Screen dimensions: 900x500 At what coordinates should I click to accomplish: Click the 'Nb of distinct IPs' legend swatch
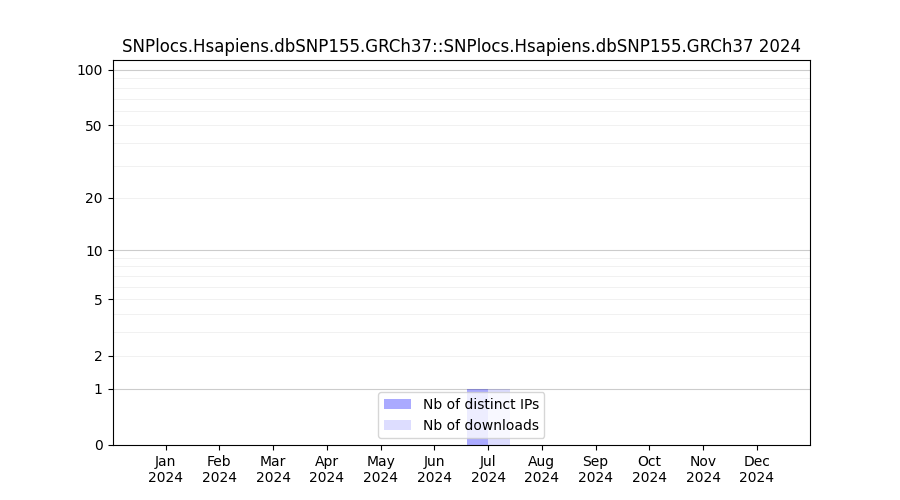[x=397, y=404]
